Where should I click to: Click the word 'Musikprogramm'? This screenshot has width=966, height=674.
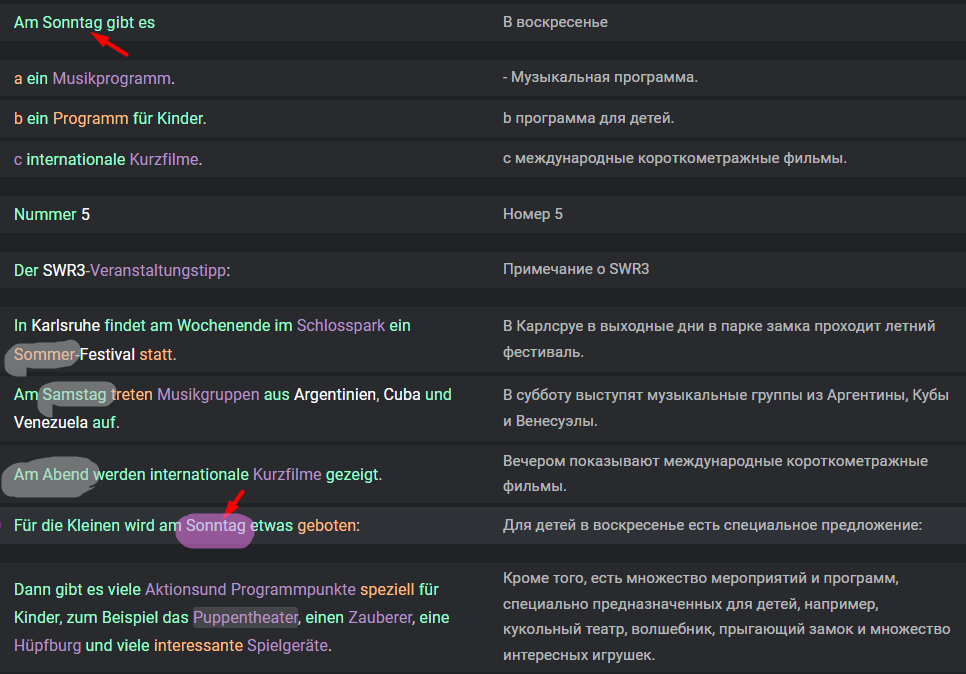coord(112,79)
